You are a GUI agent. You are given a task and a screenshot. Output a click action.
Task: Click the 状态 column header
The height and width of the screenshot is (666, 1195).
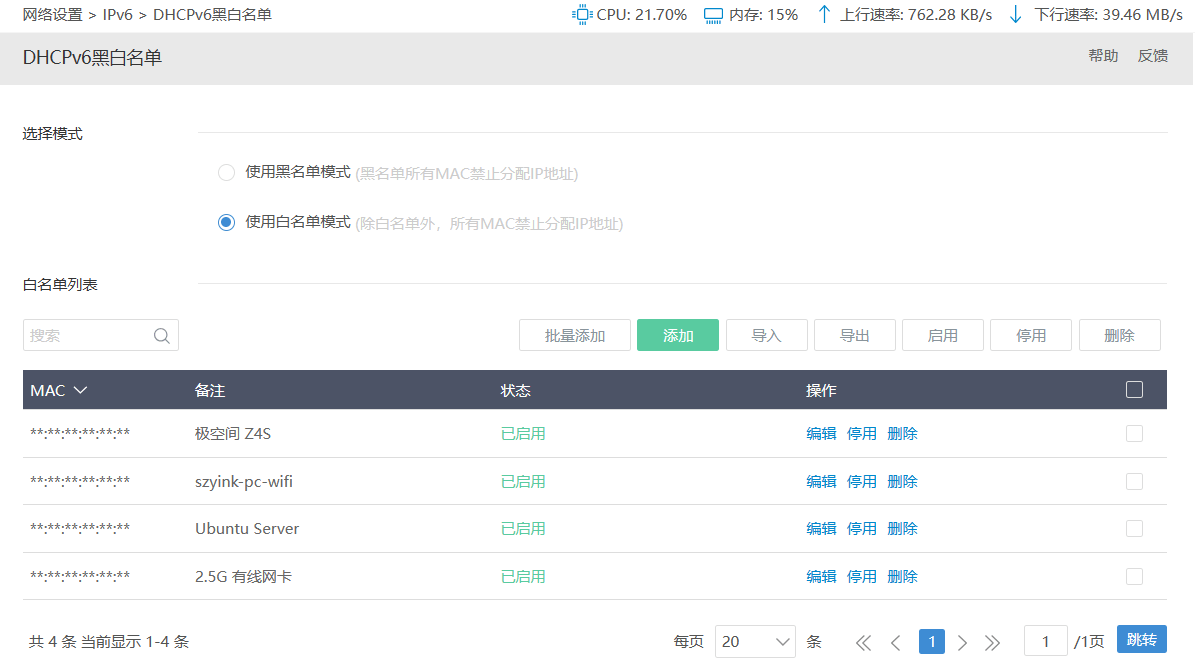click(515, 390)
